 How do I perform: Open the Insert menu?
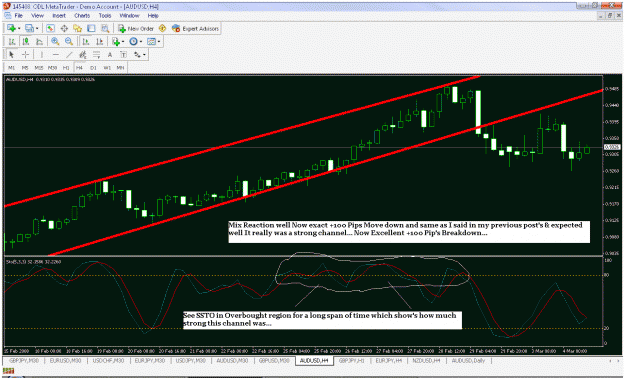pos(59,16)
